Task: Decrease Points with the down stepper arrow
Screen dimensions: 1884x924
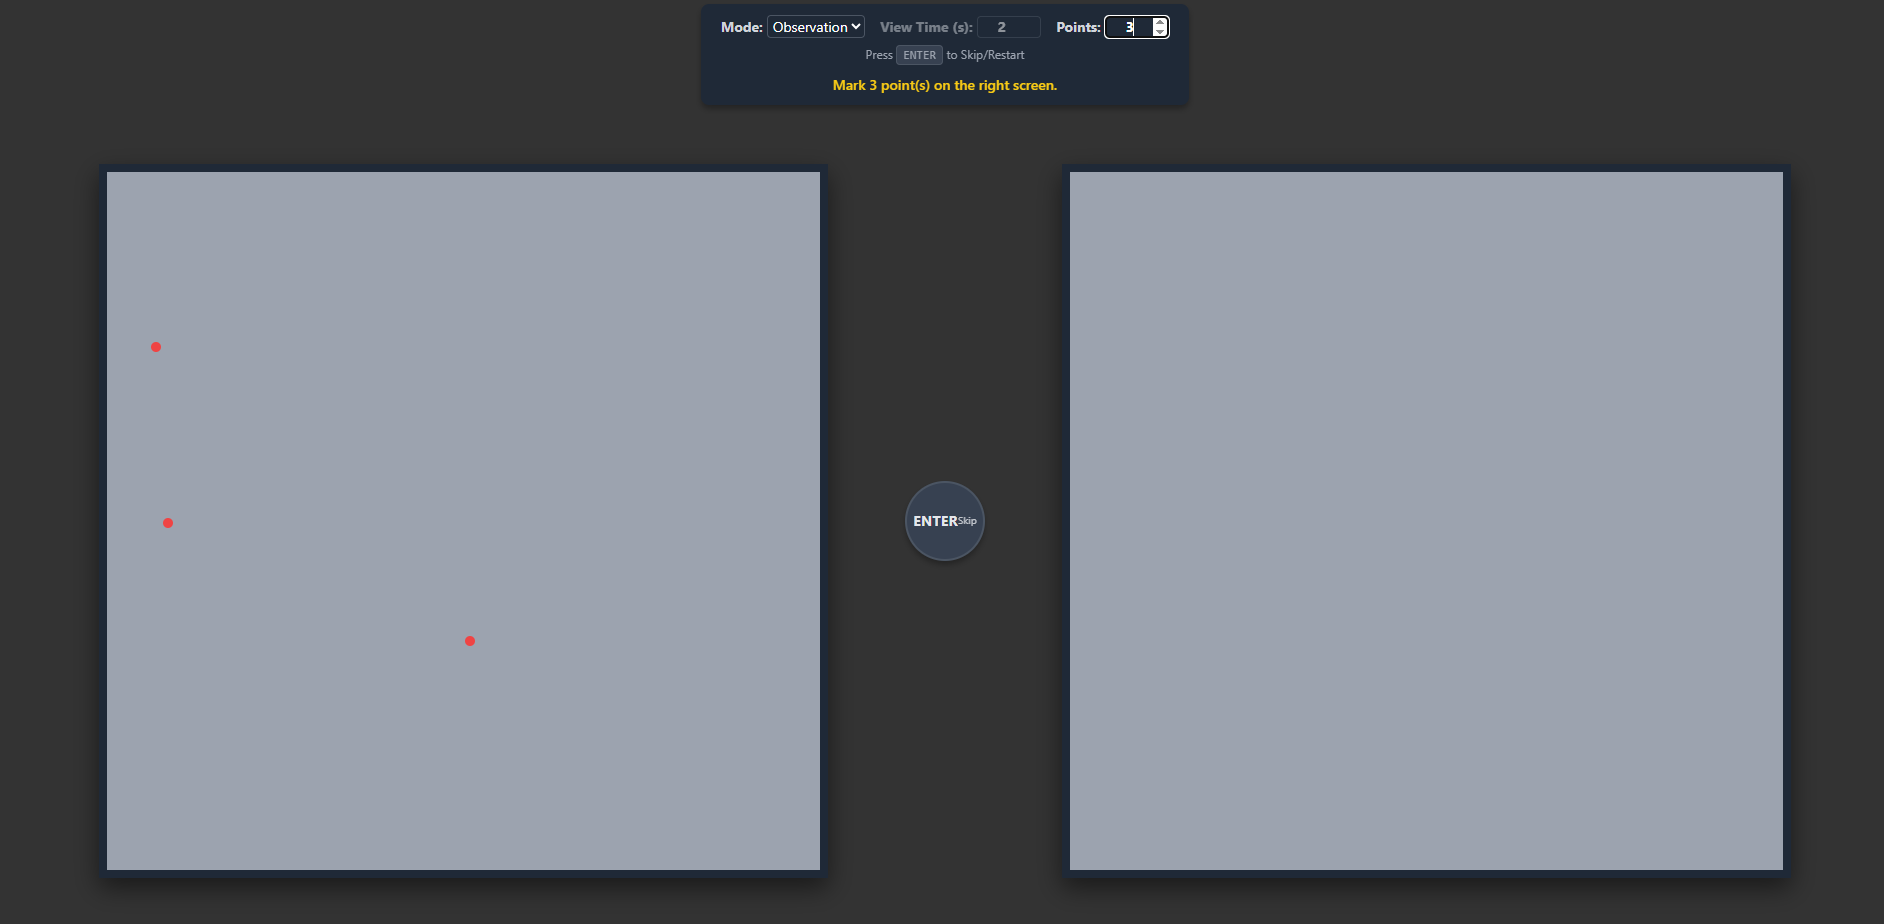Action: coord(1159,32)
